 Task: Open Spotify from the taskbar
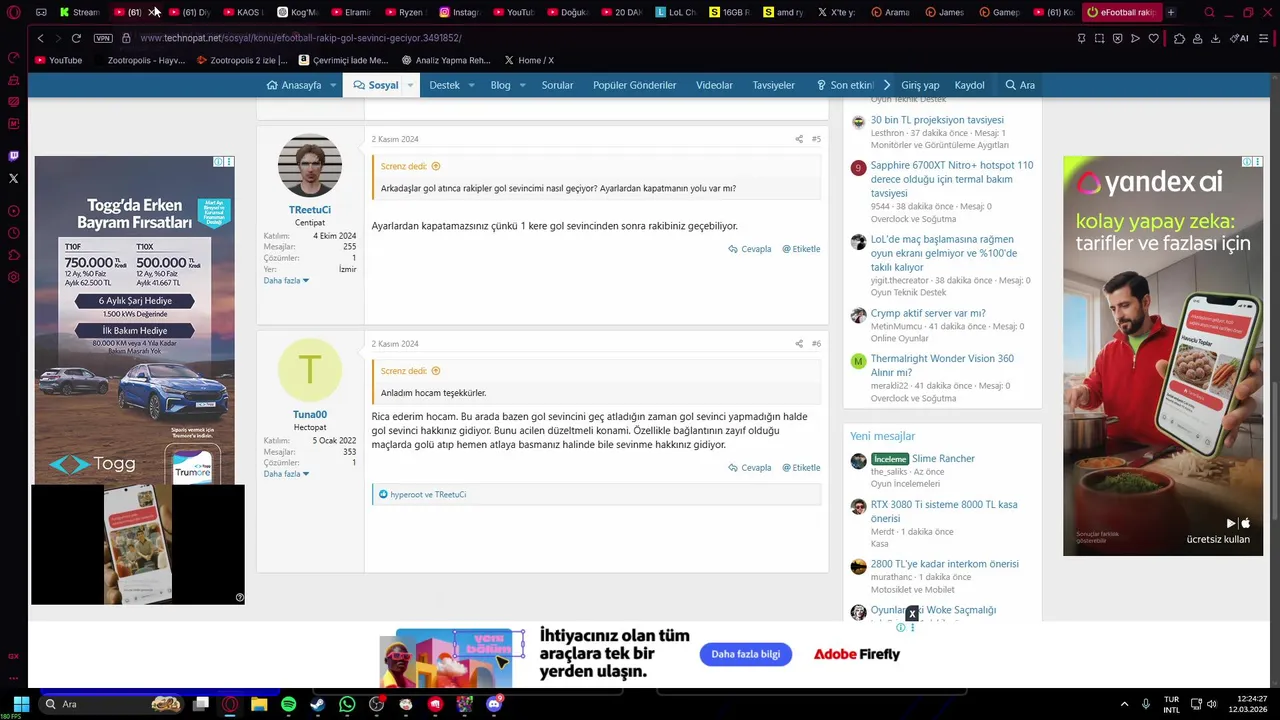coord(288,704)
